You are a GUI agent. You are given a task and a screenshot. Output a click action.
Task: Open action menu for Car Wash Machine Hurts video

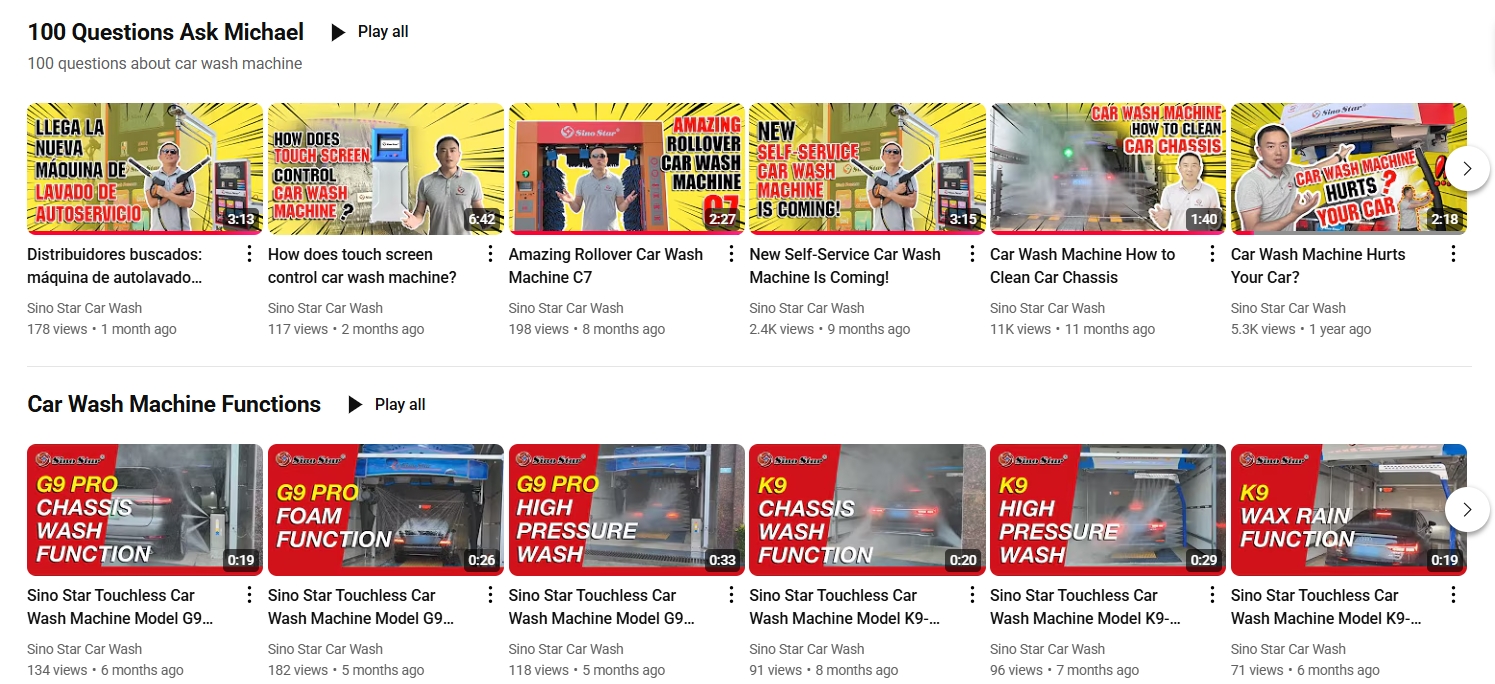tap(1453, 254)
